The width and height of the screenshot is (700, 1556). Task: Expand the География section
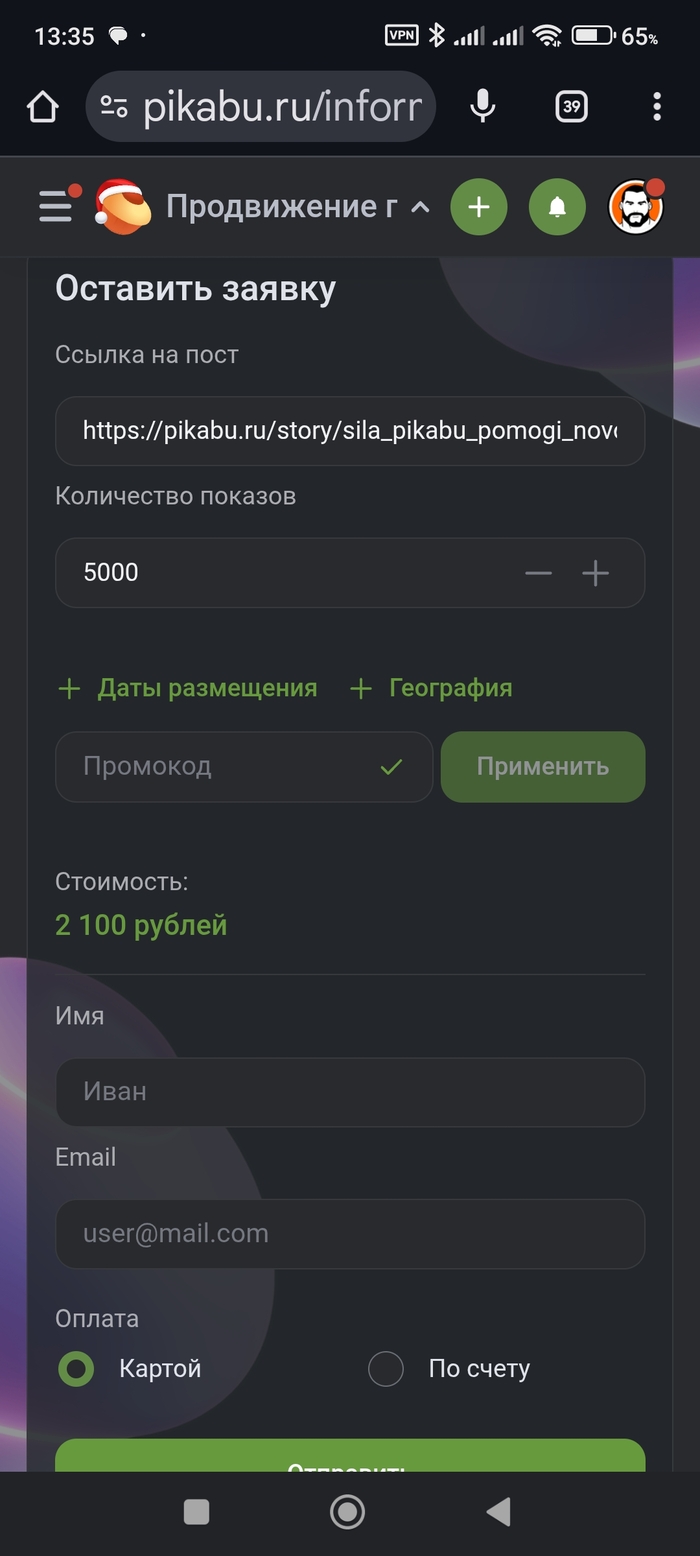pyautogui.click(x=431, y=688)
